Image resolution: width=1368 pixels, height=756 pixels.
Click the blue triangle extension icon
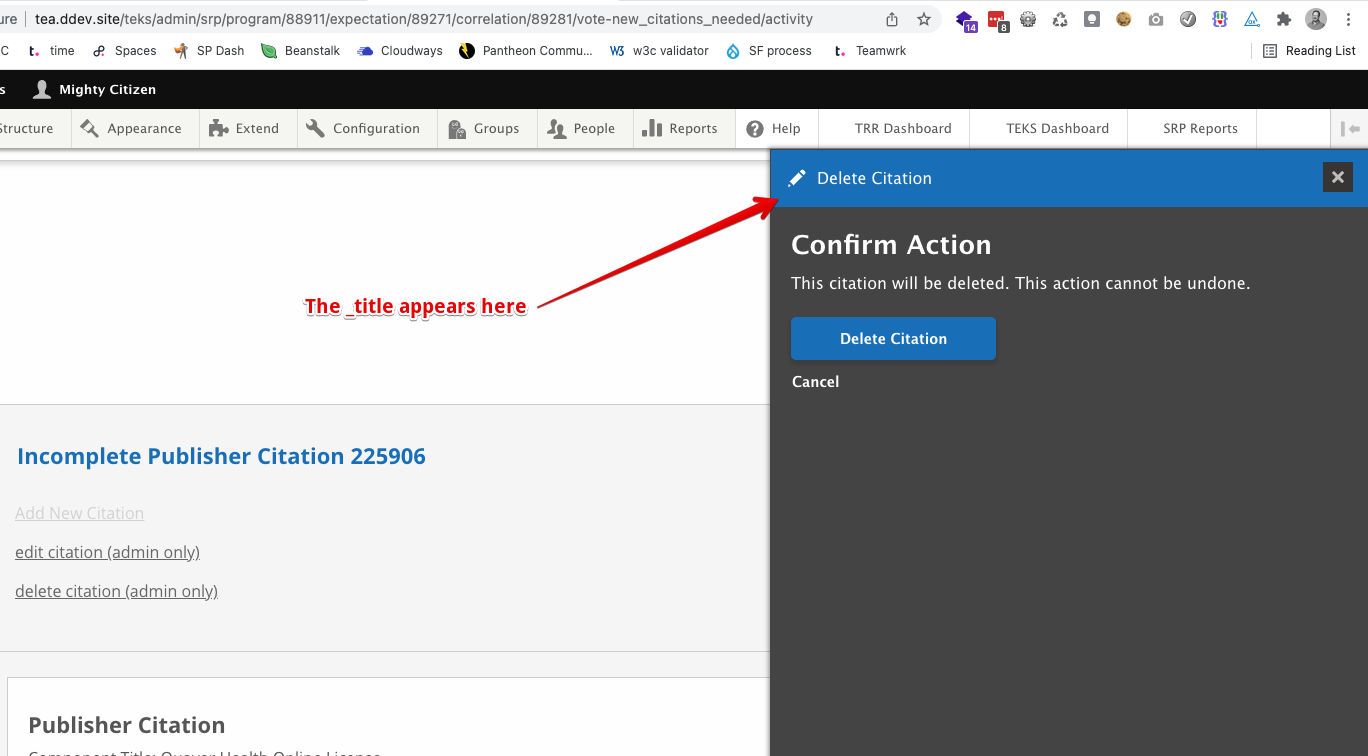[1252, 19]
